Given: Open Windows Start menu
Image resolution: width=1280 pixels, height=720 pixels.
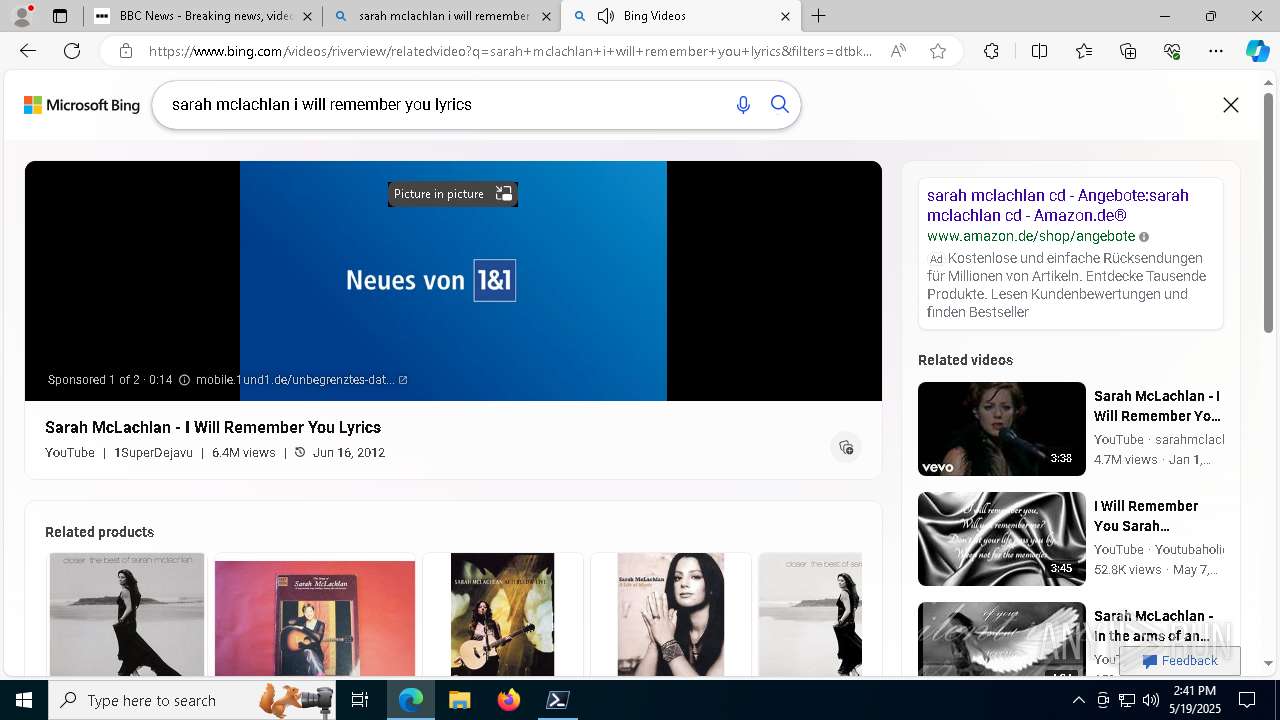Looking at the screenshot, I should pyautogui.click(x=24, y=701).
